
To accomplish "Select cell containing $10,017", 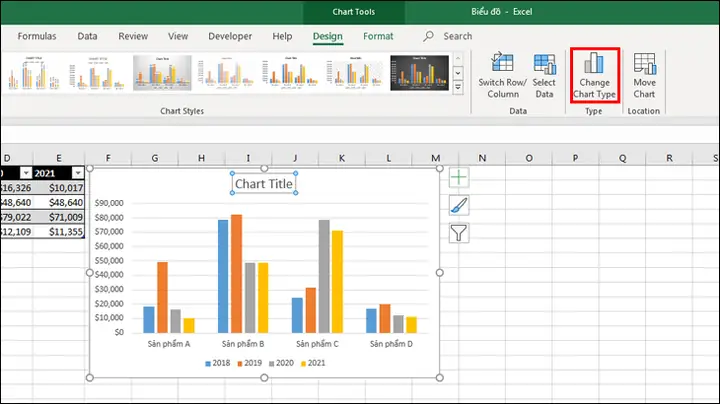I will (x=59, y=188).
